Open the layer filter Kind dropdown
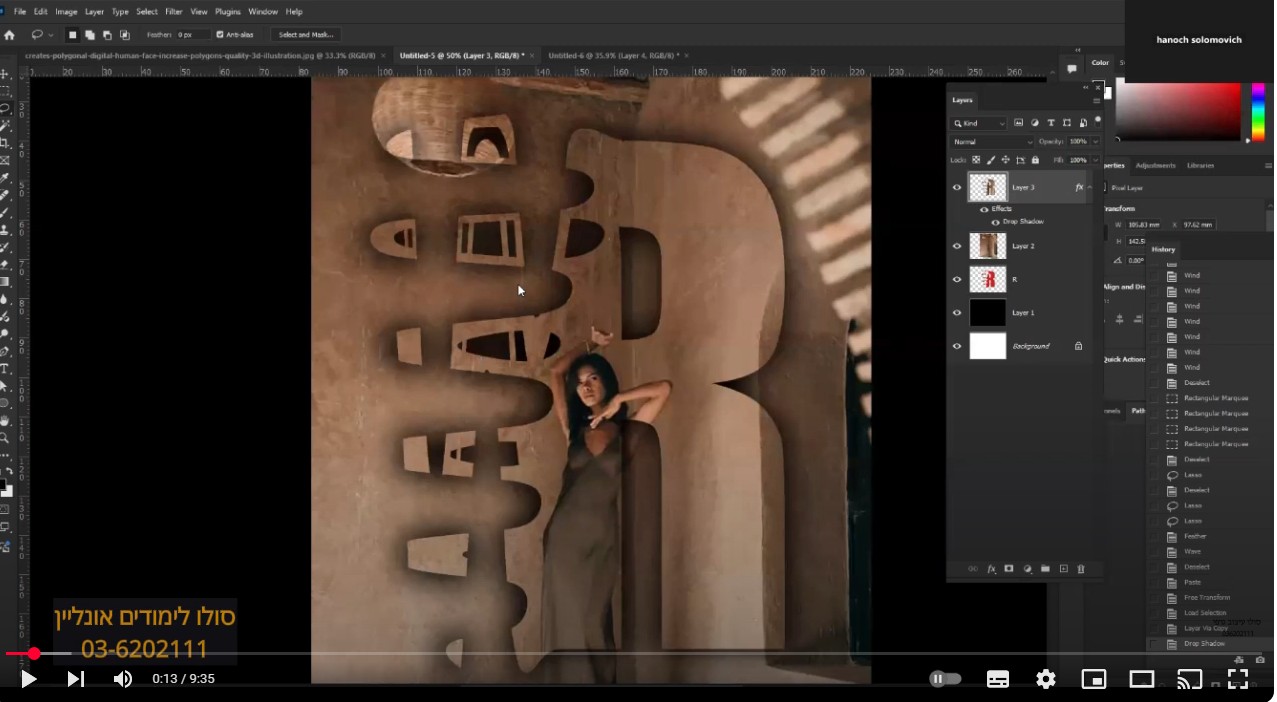Screen dimensions: 1277x702 pyautogui.click(x=979, y=123)
